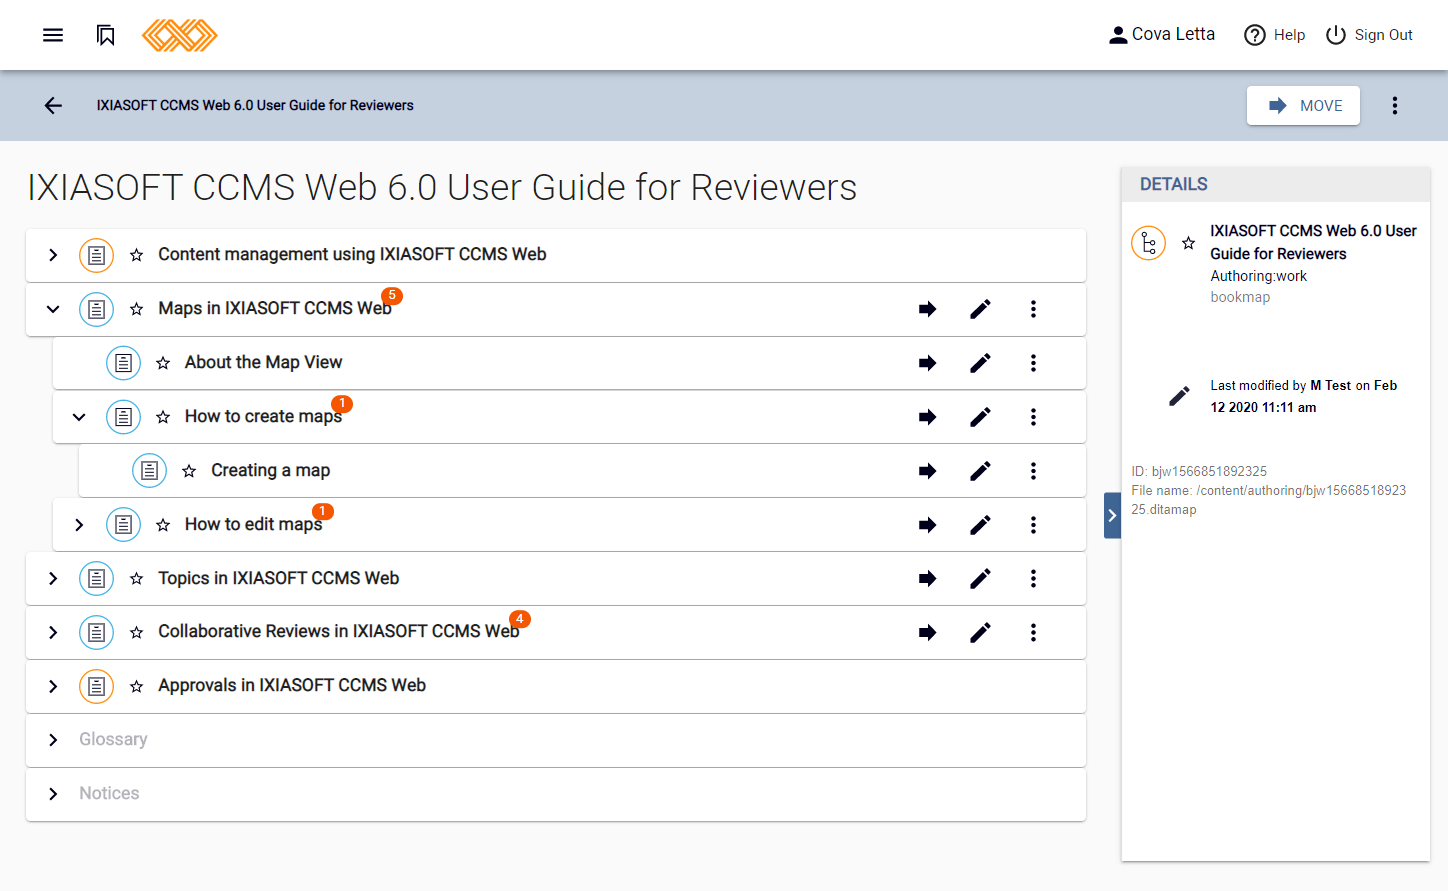Open more options for Topics in IXIASOFT CCMS Web
The width and height of the screenshot is (1448, 891).
coord(1033,579)
